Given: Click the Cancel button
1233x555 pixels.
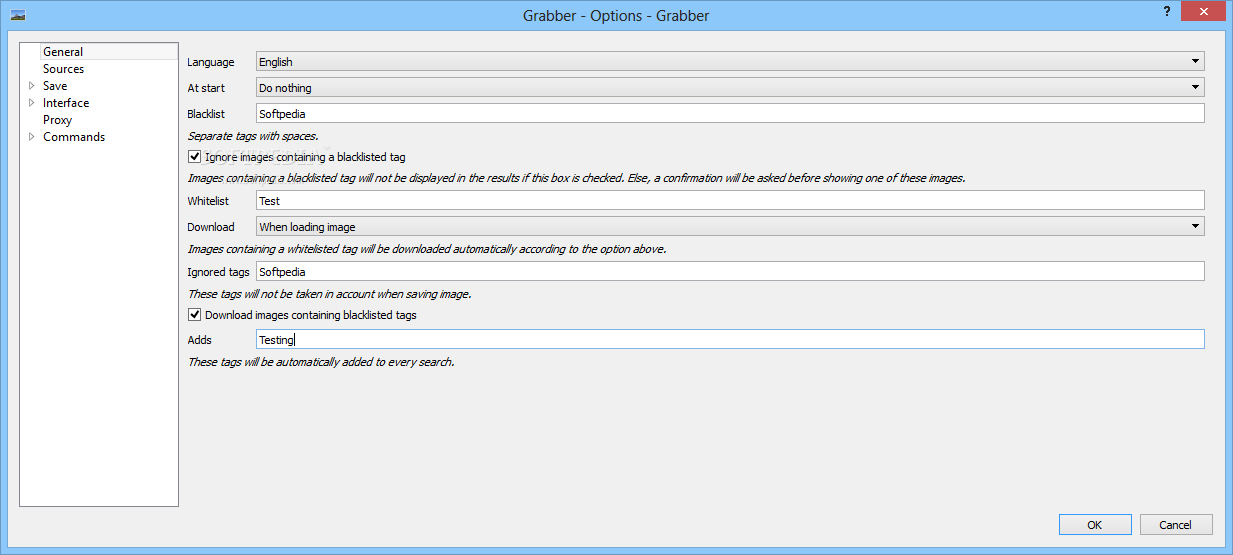Looking at the screenshot, I should [1176, 525].
